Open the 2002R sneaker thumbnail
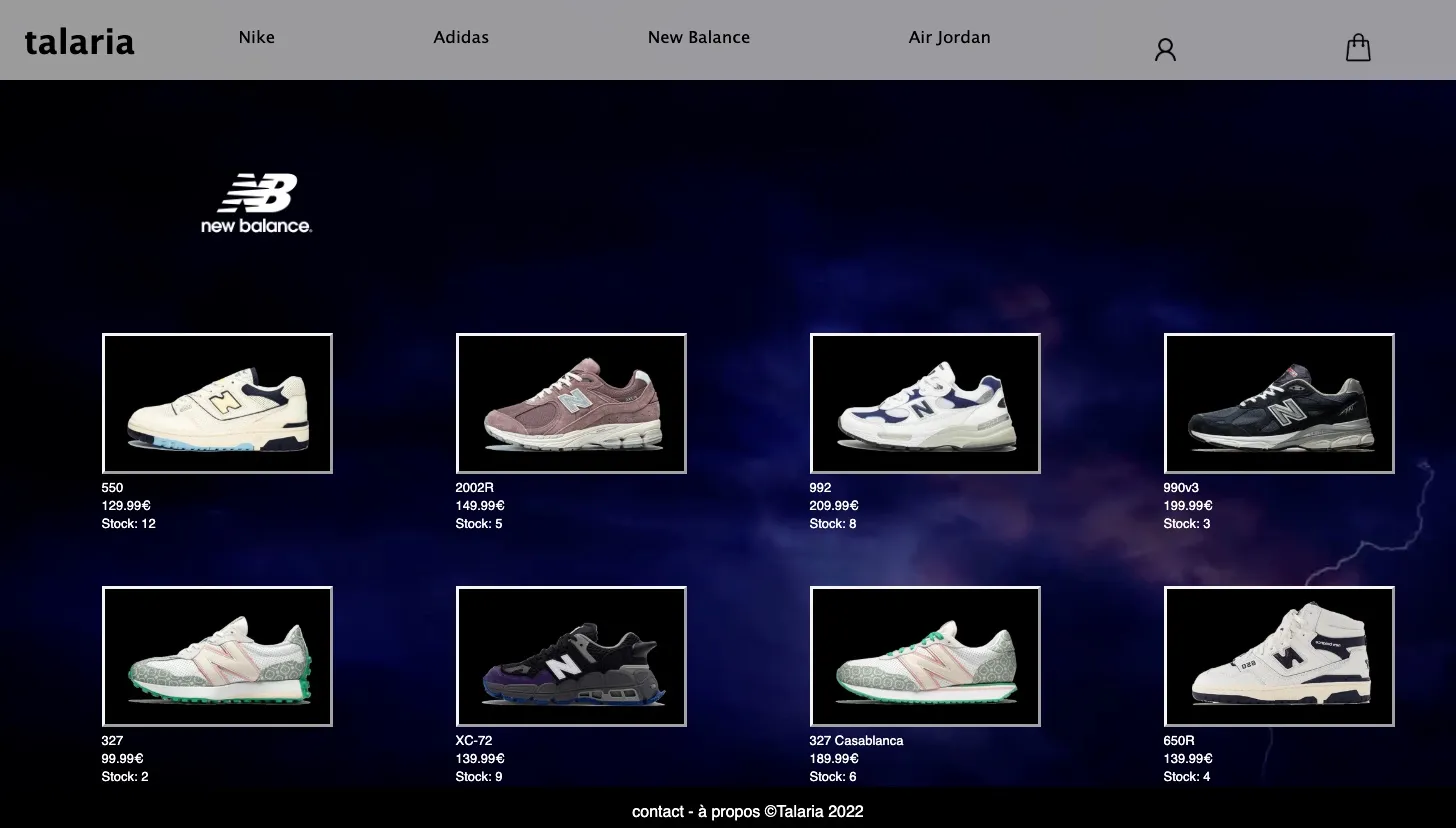Screen dimensions: 1456x828 [571, 403]
